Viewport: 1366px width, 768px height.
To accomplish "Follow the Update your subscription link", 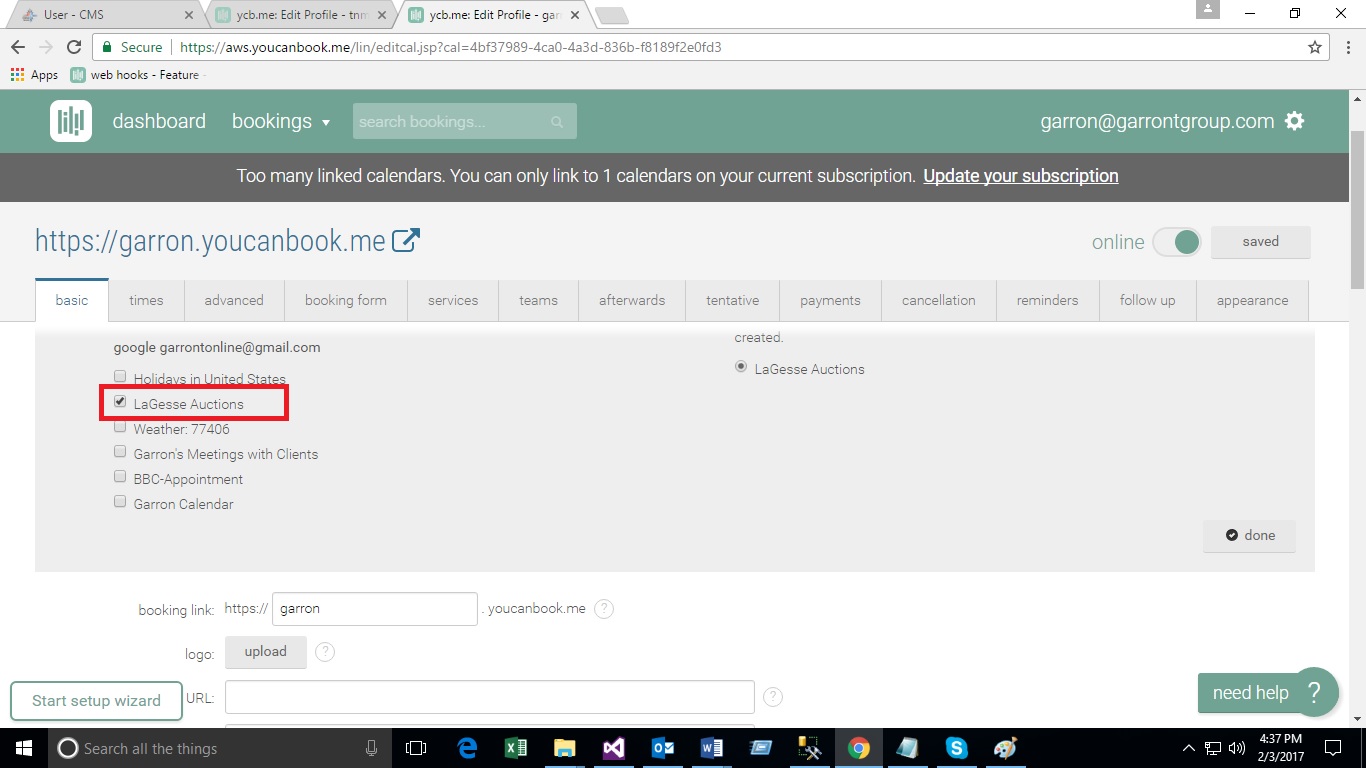I will pos(1020,176).
